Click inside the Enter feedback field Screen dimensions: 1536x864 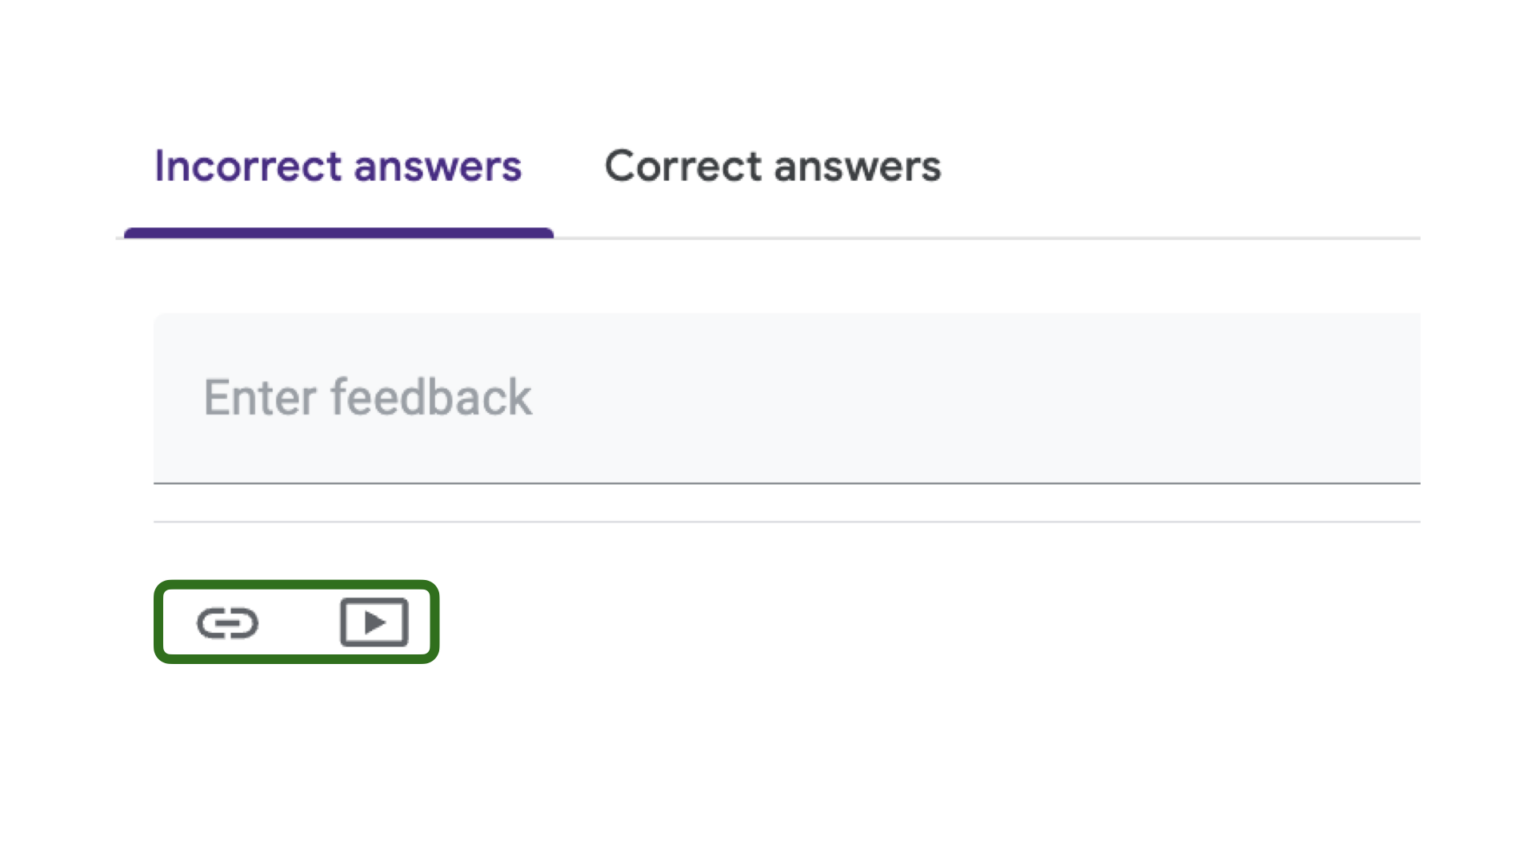pos(600,397)
